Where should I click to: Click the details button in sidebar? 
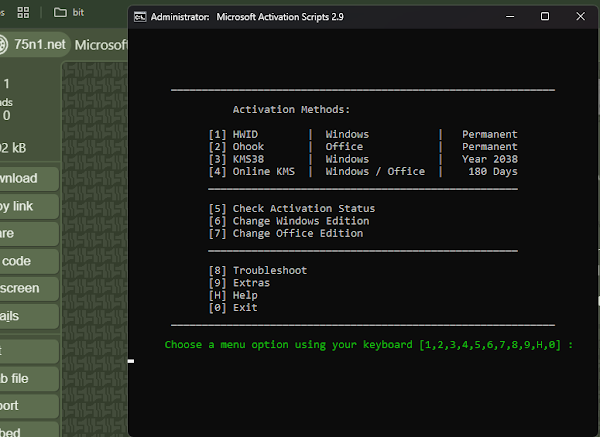coord(29,316)
